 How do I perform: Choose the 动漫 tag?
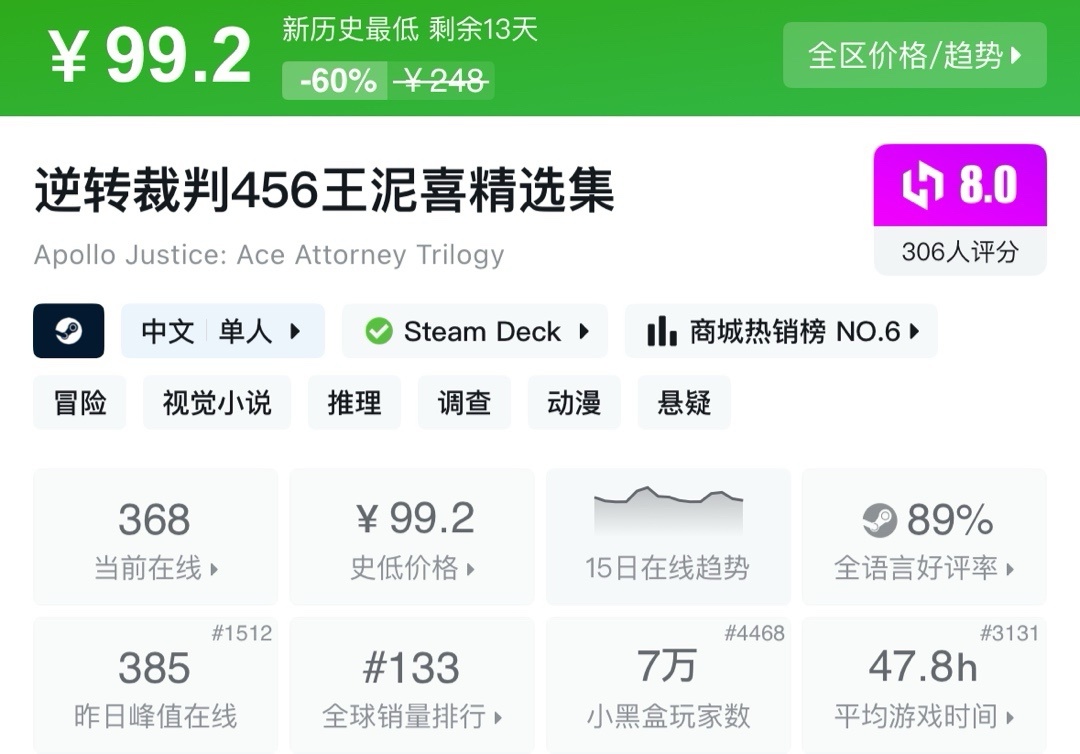click(x=574, y=403)
